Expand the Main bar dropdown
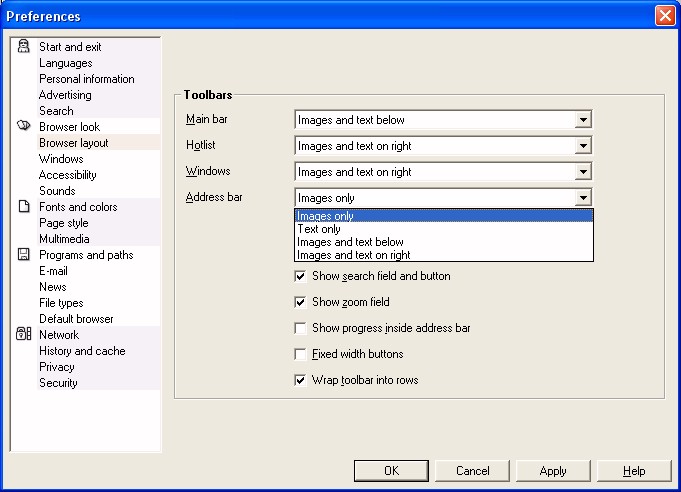Viewport: 681px width, 492px height. point(583,120)
